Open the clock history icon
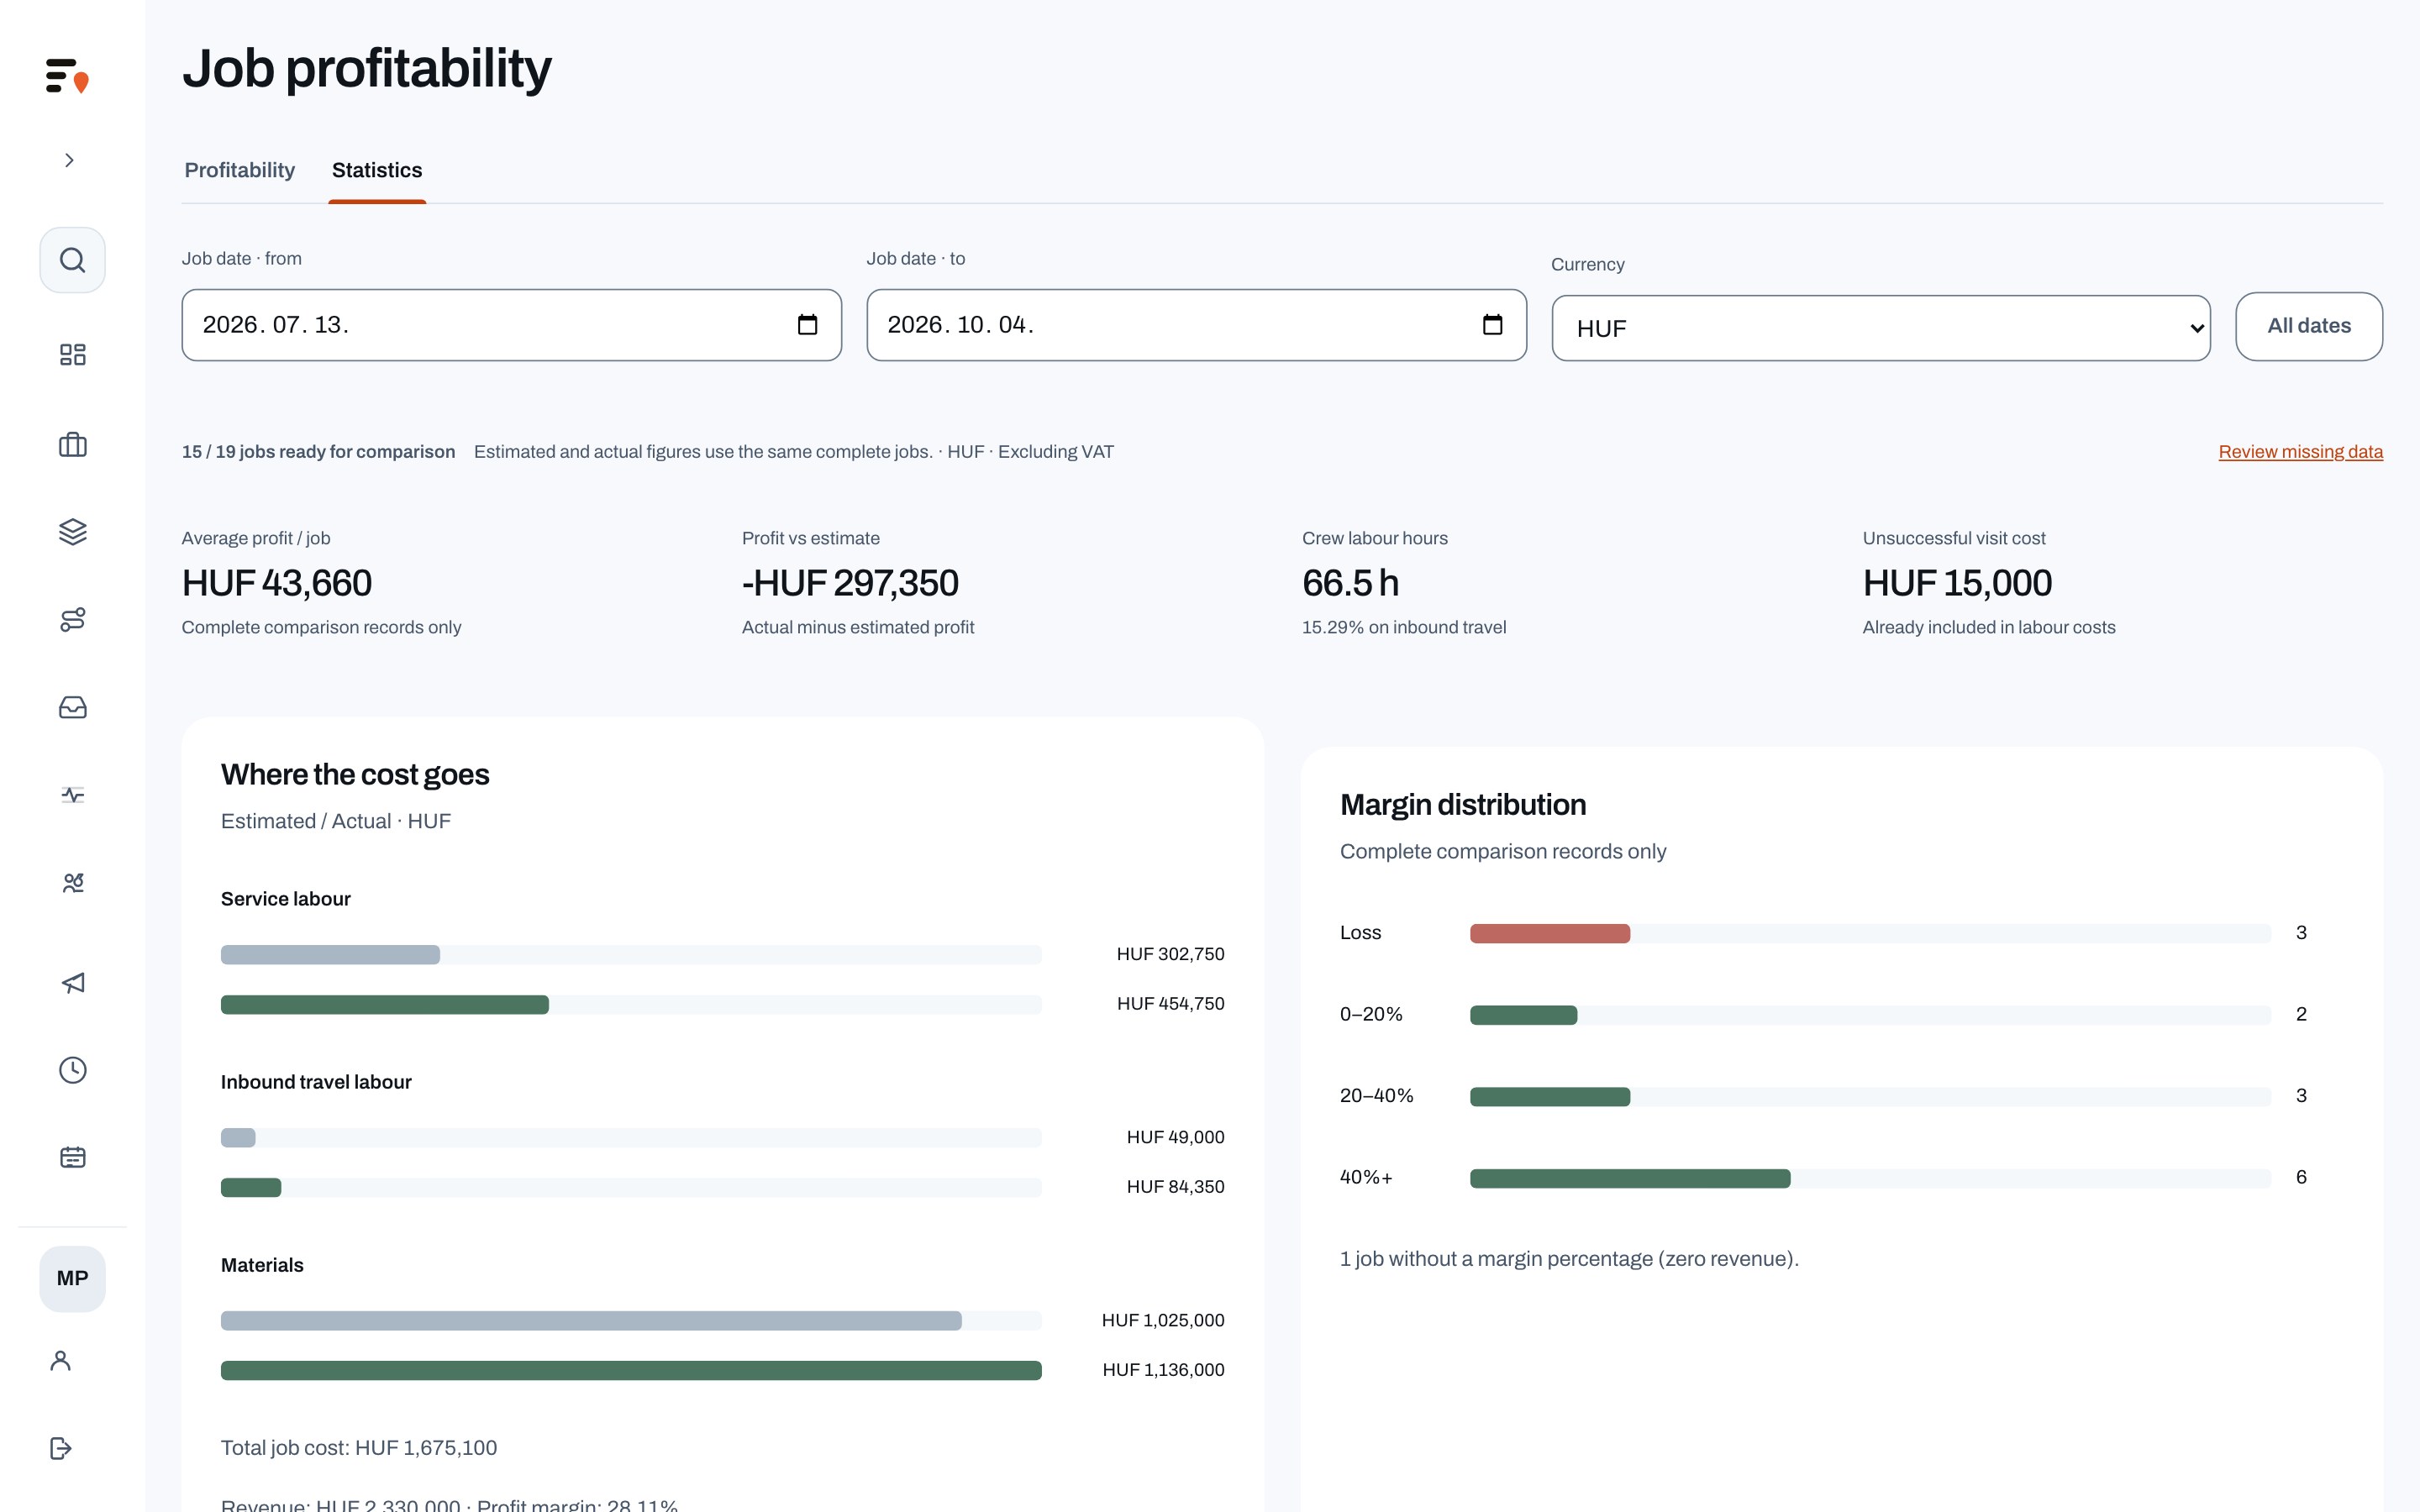 [72, 1070]
